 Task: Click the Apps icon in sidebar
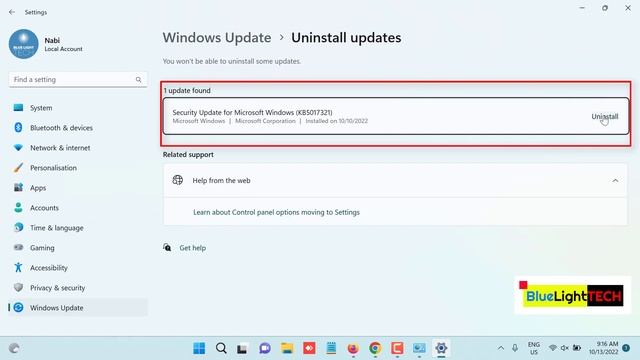18,187
